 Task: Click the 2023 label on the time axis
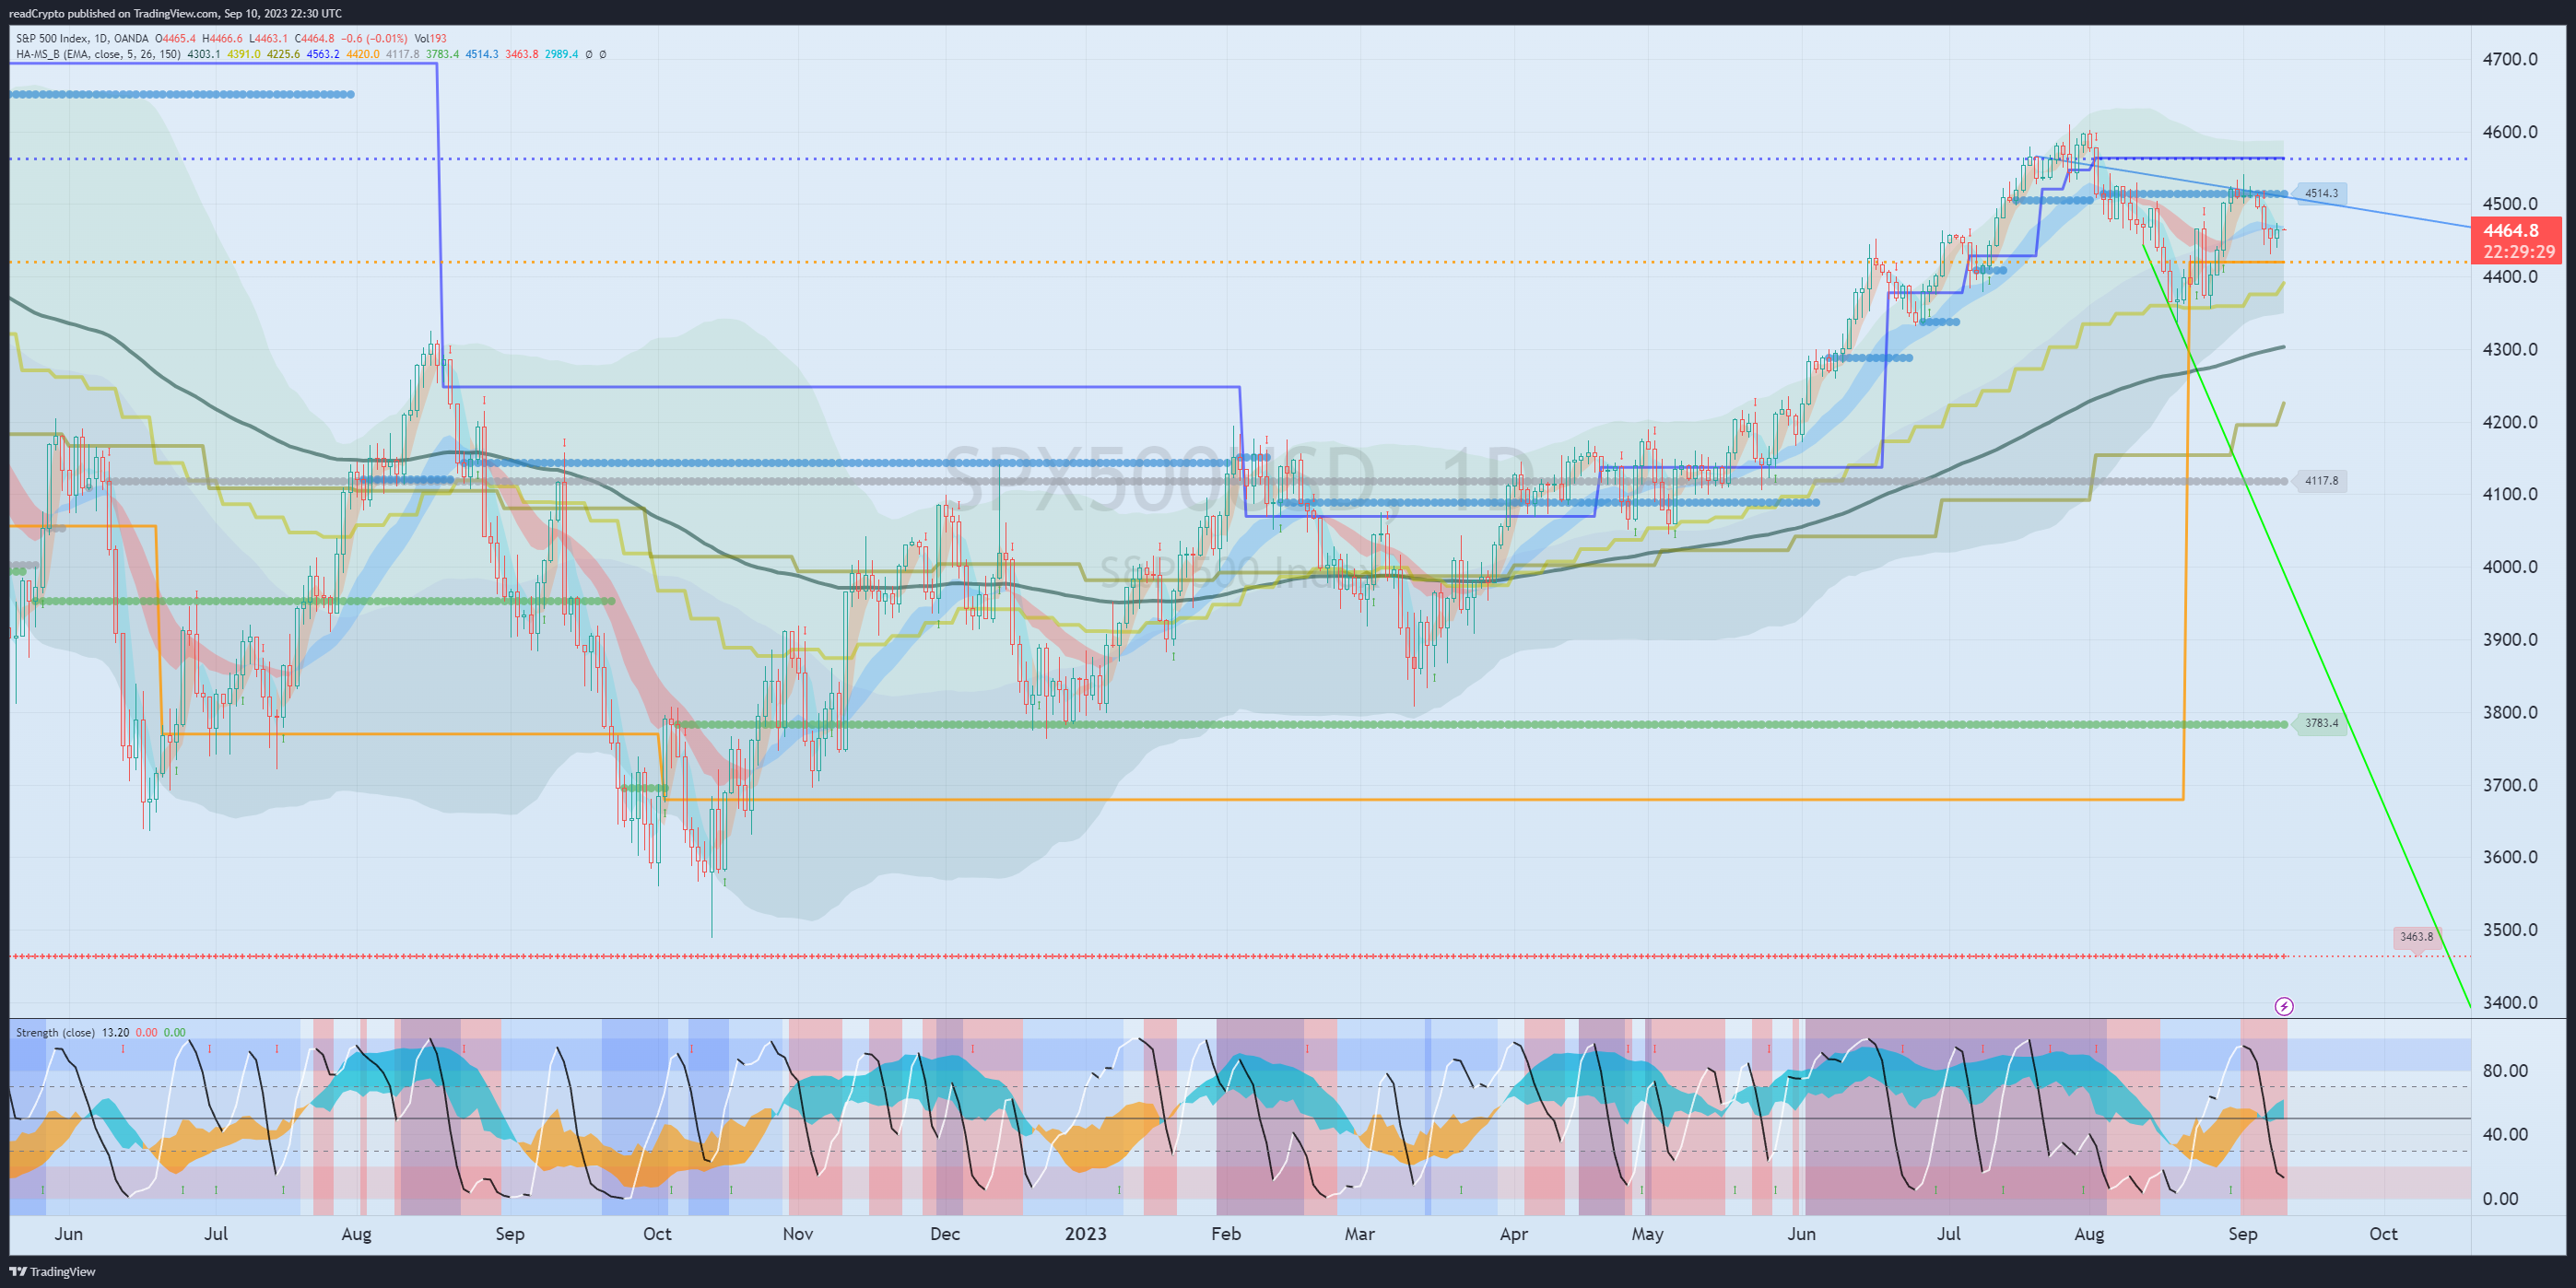(x=1085, y=1234)
